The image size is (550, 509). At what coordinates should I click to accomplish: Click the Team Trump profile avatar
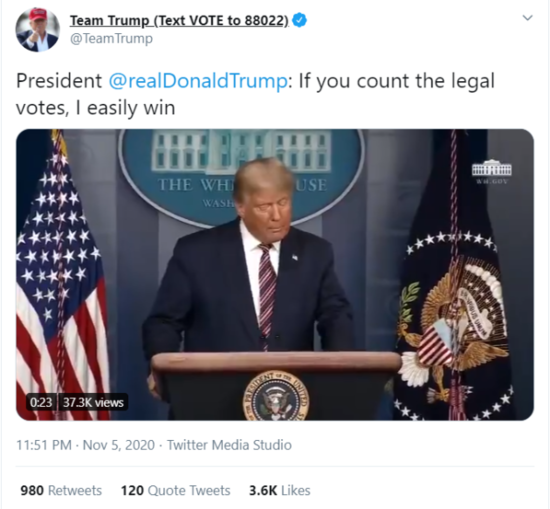click(x=37, y=29)
